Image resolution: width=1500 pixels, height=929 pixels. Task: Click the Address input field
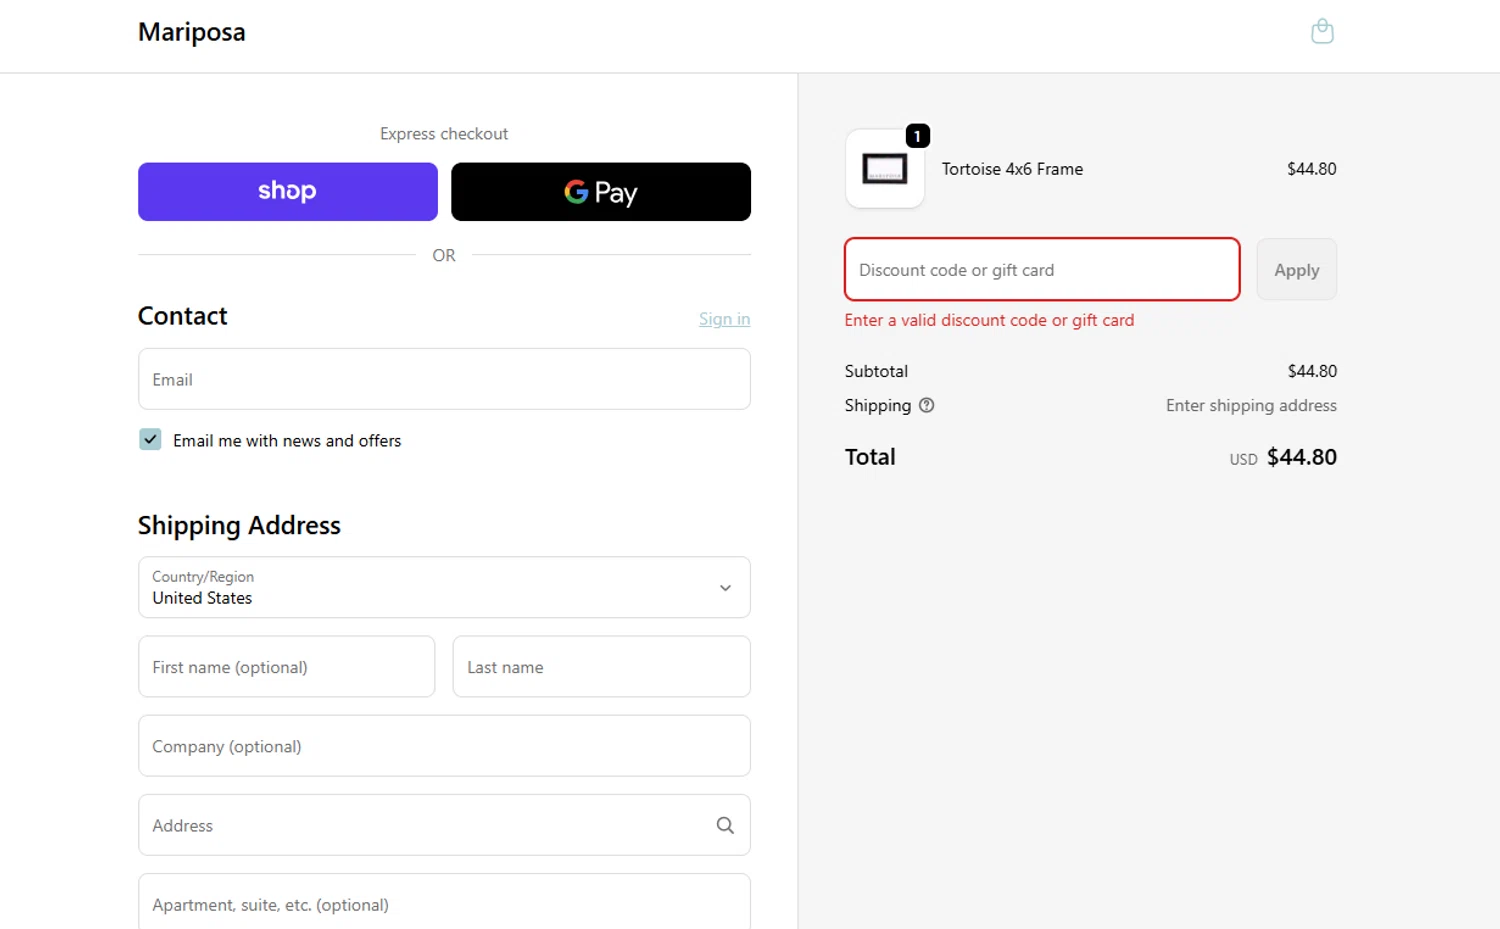pos(444,825)
